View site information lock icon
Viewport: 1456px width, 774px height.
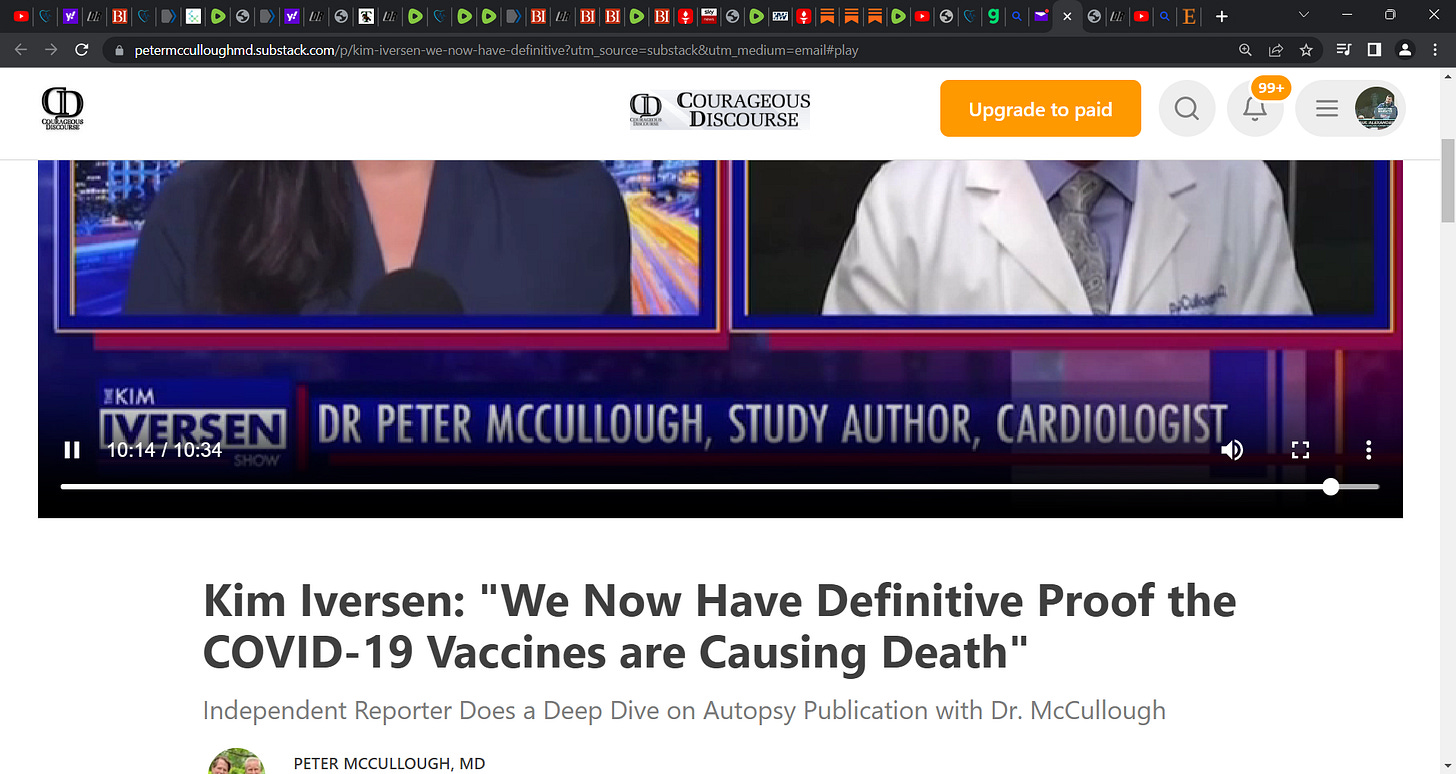click(119, 50)
